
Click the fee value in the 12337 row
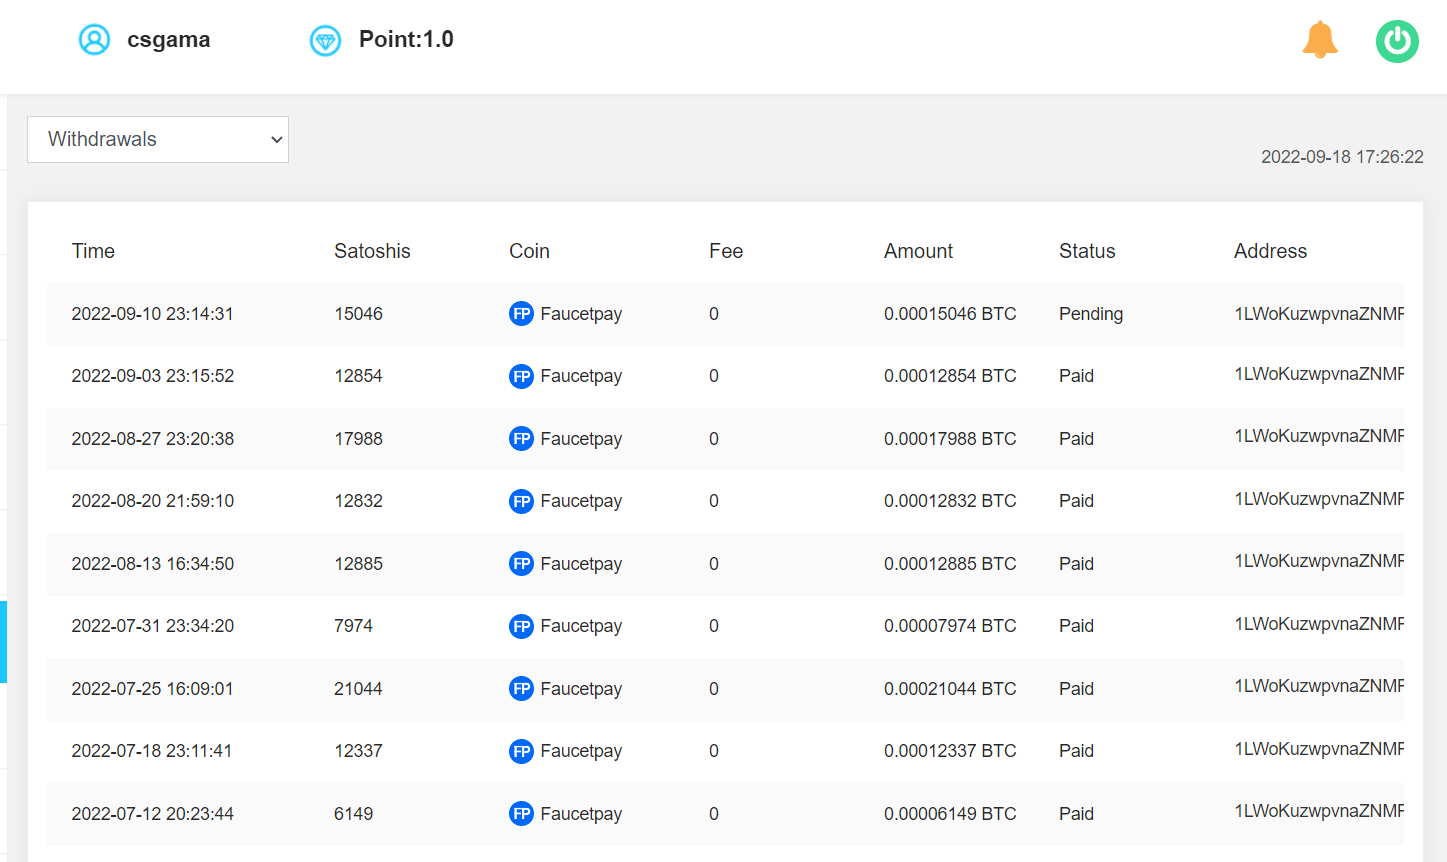[x=714, y=751]
